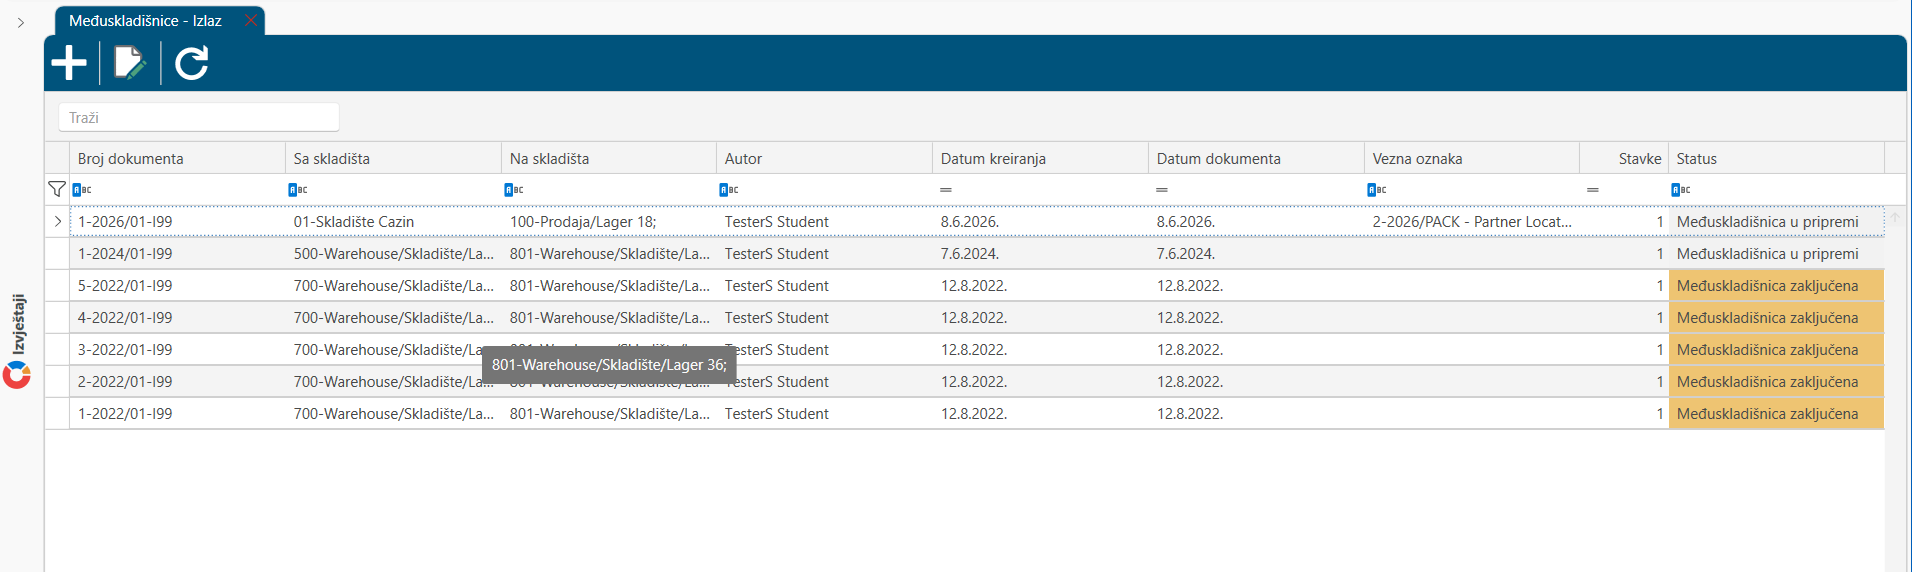
Task: Click zaključena status of 5-2022/01-I99
Action: coord(1776,286)
